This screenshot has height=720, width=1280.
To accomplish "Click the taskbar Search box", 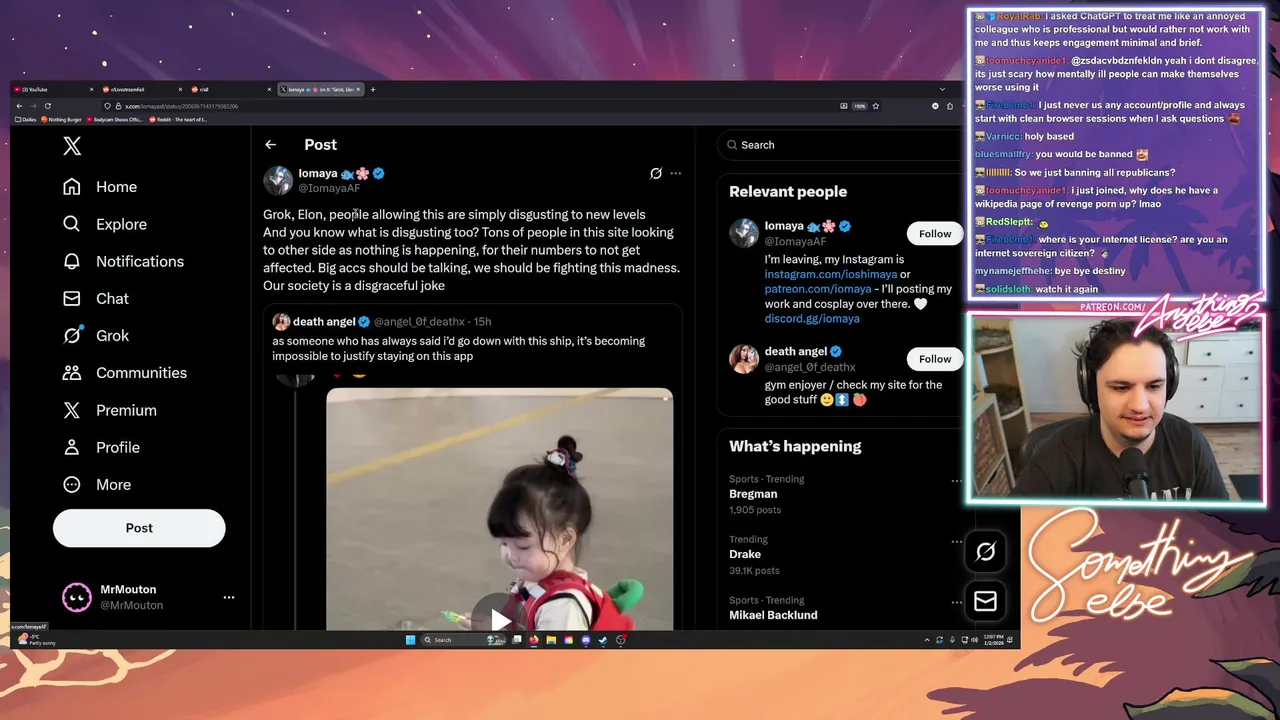I will 463,640.
